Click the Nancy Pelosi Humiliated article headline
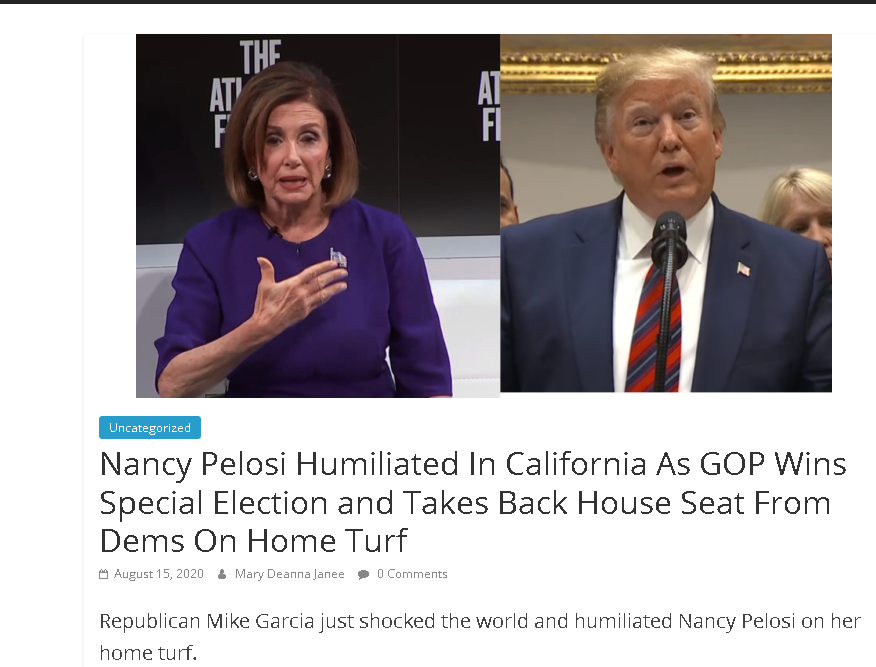876x667 pixels. pyautogui.click(x=472, y=502)
